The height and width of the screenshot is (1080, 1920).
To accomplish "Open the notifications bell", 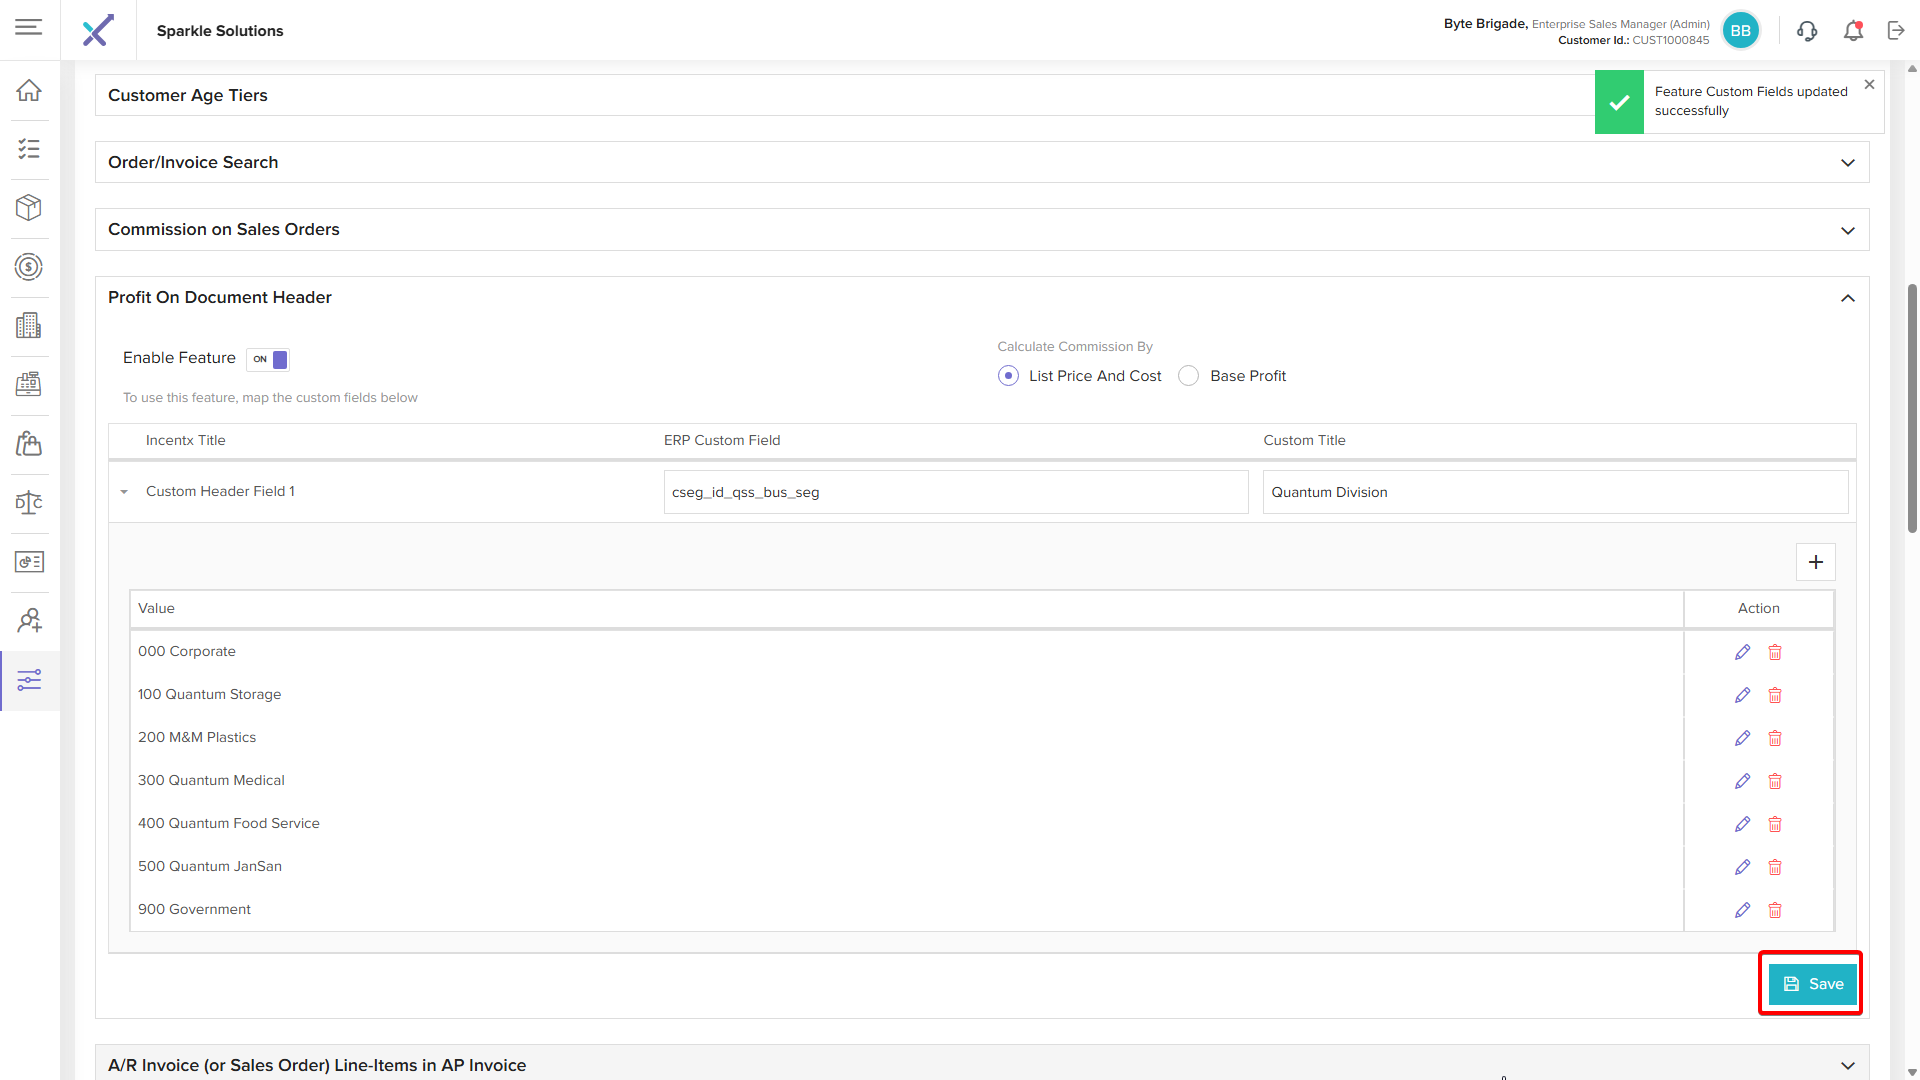I will click(1853, 31).
